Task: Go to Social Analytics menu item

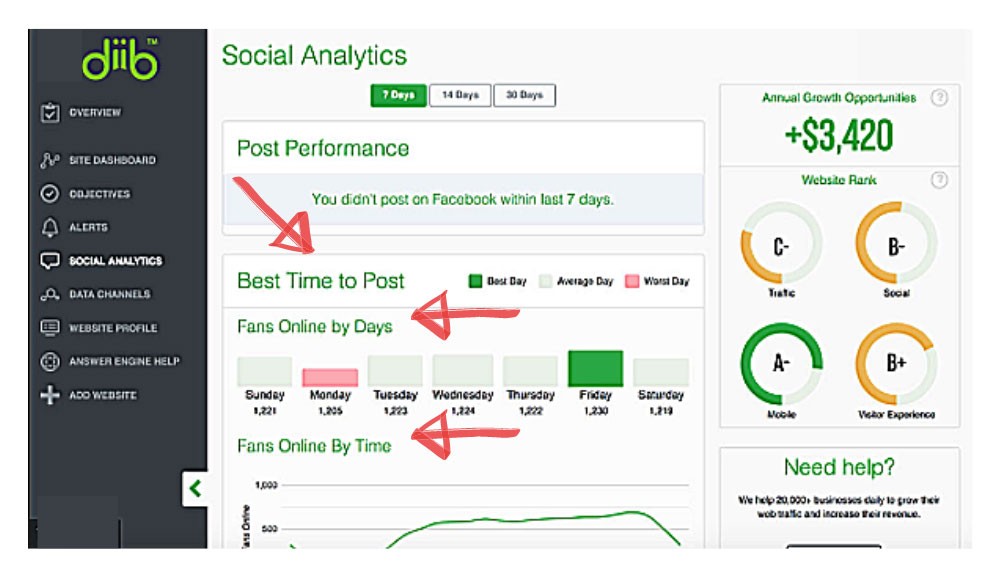Action: coord(115,261)
